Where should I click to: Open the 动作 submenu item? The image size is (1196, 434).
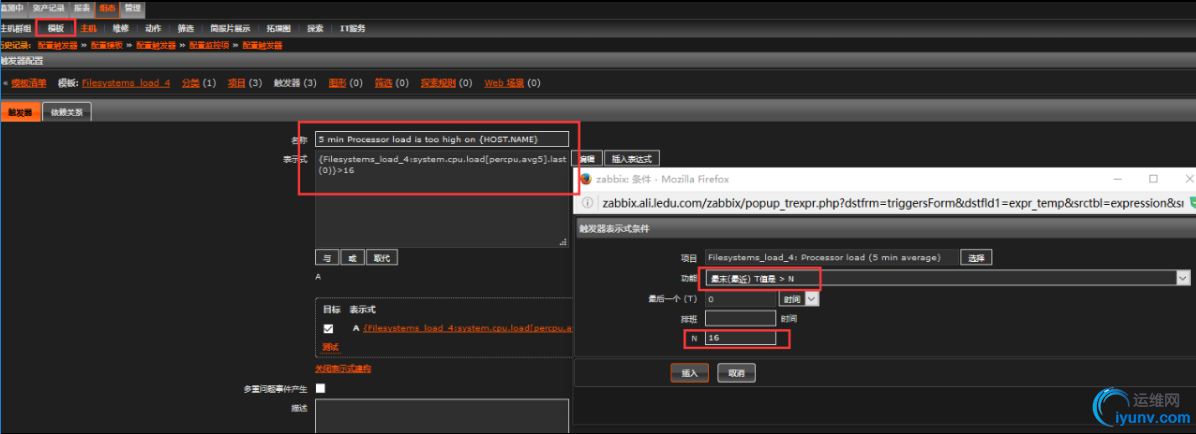pyautogui.click(x=153, y=28)
